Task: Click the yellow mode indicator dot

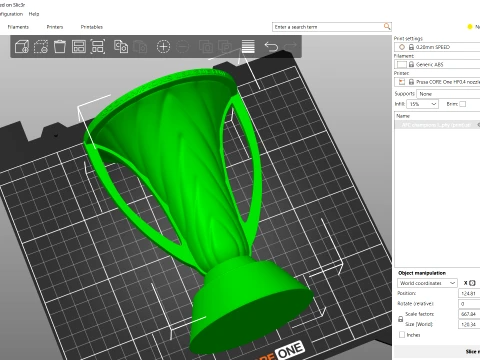Action: point(470,27)
